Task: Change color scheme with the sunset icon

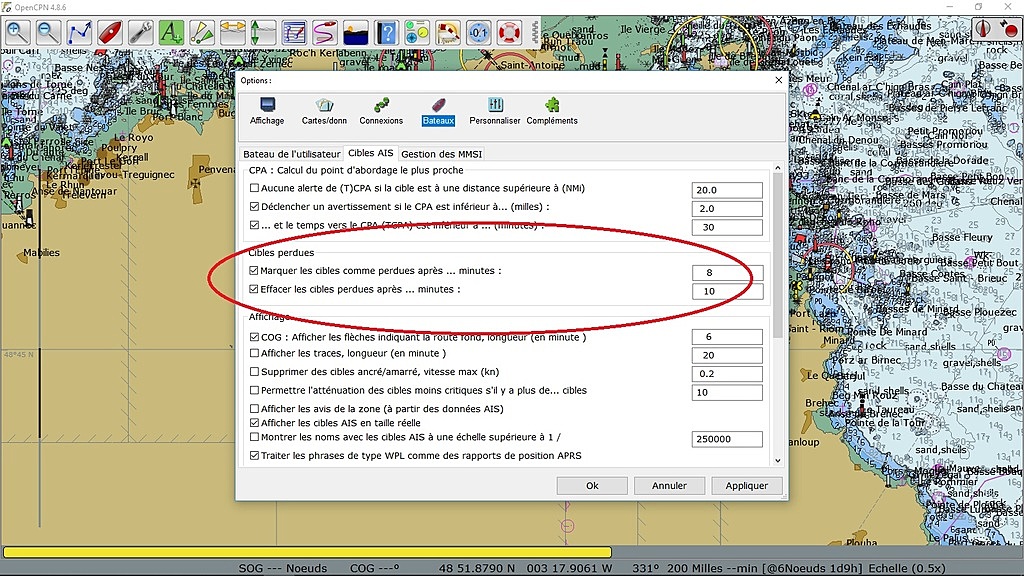Action: pos(355,32)
